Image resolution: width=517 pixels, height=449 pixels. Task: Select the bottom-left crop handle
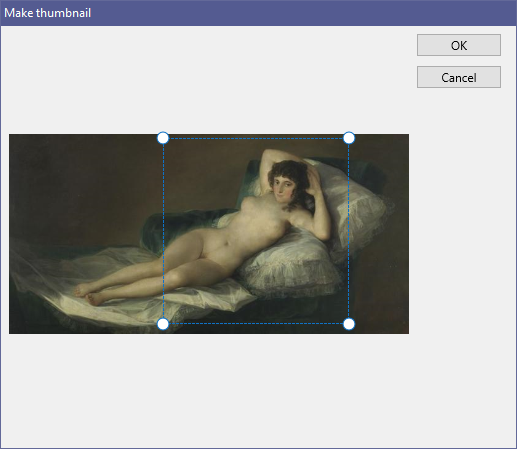(x=163, y=324)
